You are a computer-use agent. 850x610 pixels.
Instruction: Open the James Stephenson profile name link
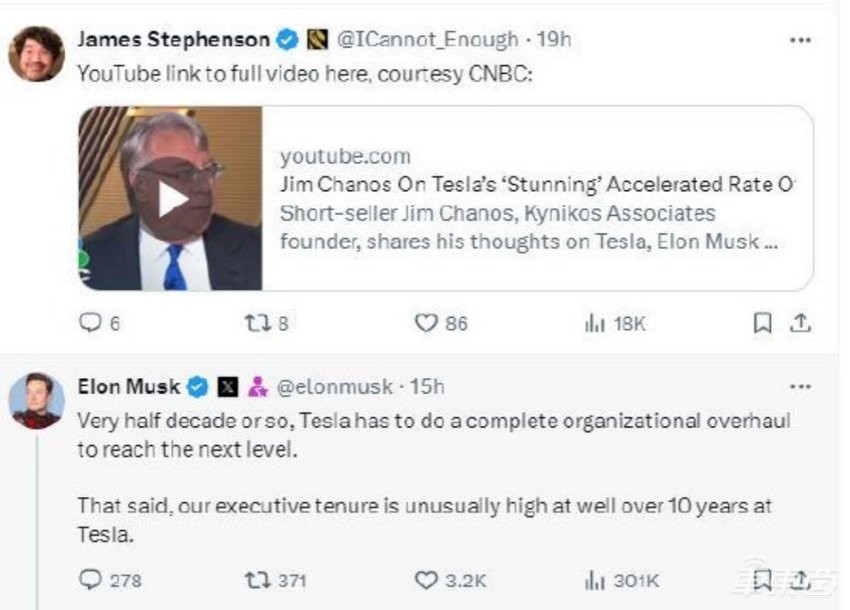coord(173,40)
